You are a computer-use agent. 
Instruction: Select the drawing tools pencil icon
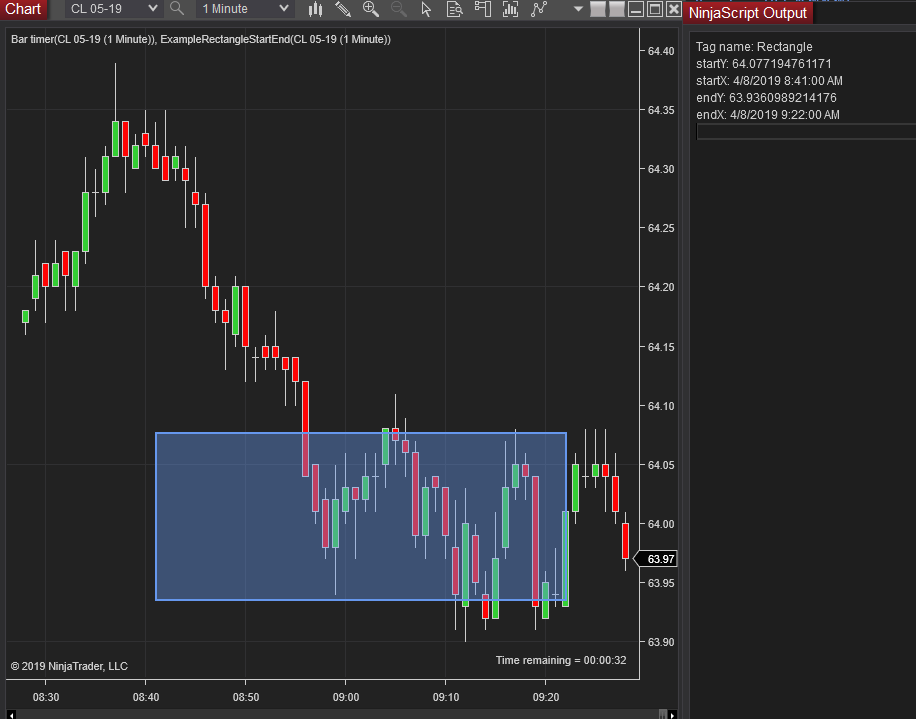[343, 9]
